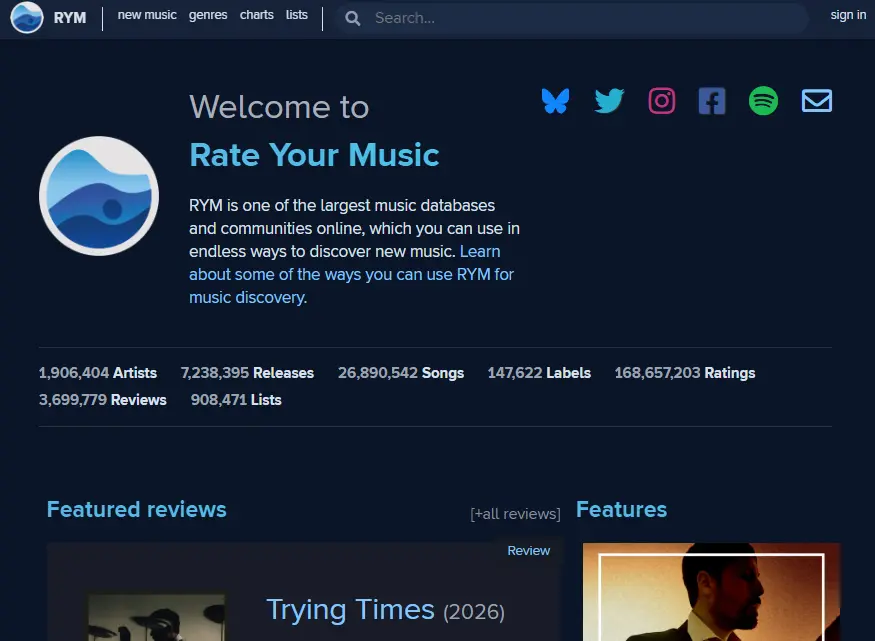Click the 3,699,779 Reviews stat
This screenshot has width=875, height=641.
coord(103,400)
